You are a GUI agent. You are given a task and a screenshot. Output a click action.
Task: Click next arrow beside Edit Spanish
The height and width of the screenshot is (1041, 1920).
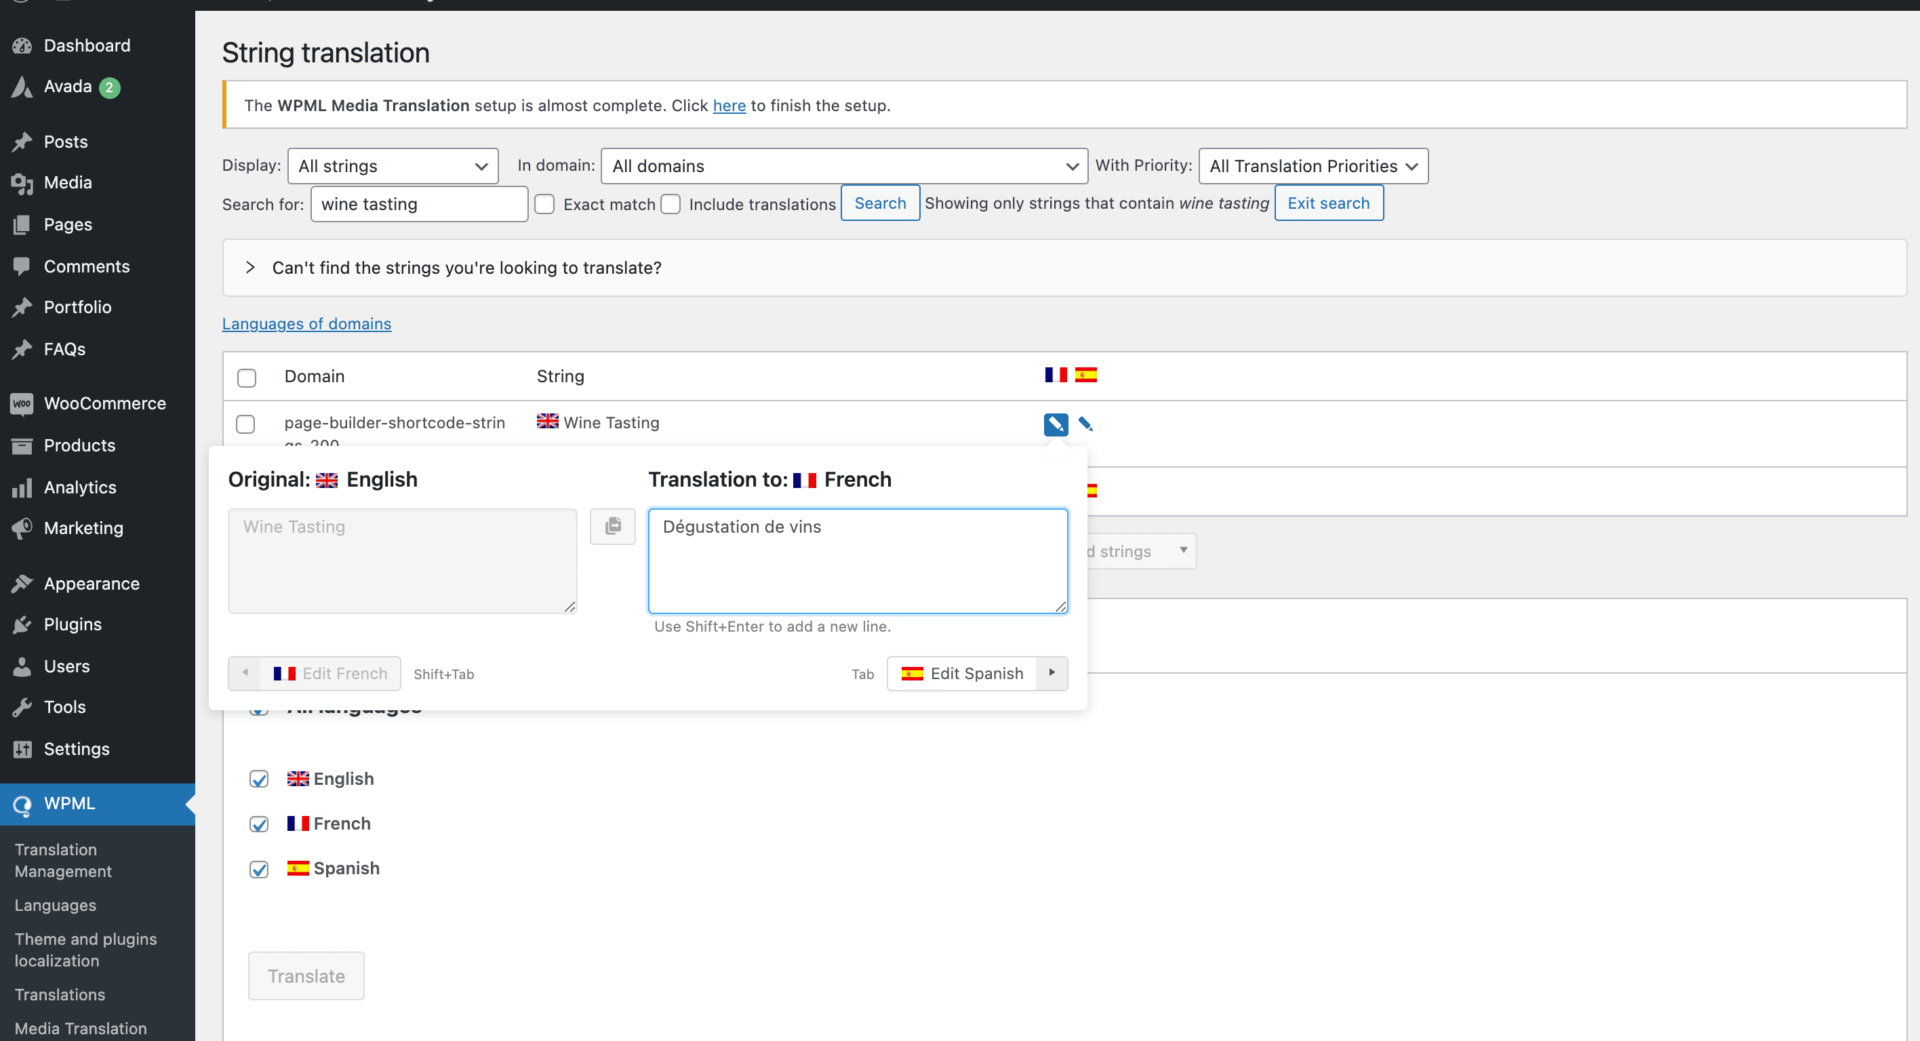click(x=1052, y=673)
